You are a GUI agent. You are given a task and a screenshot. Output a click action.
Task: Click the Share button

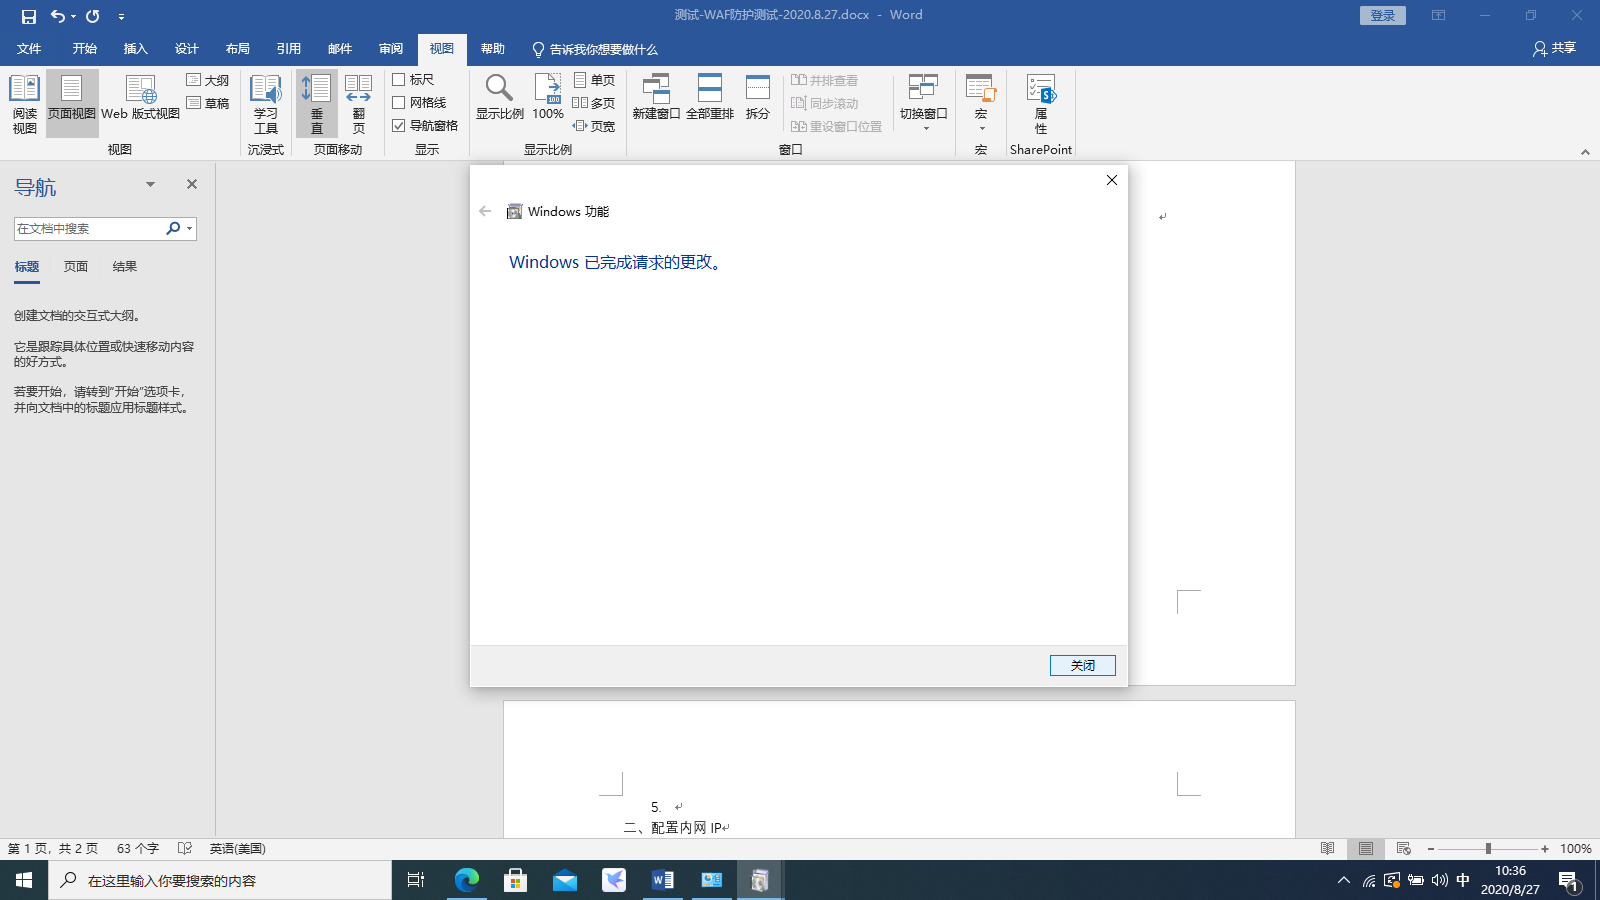click(1554, 49)
